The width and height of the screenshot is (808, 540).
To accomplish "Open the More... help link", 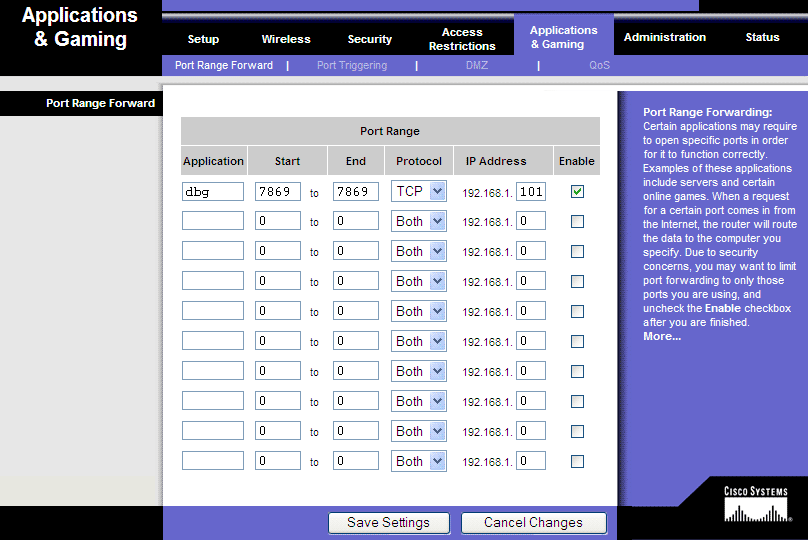I will click(x=662, y=336).
